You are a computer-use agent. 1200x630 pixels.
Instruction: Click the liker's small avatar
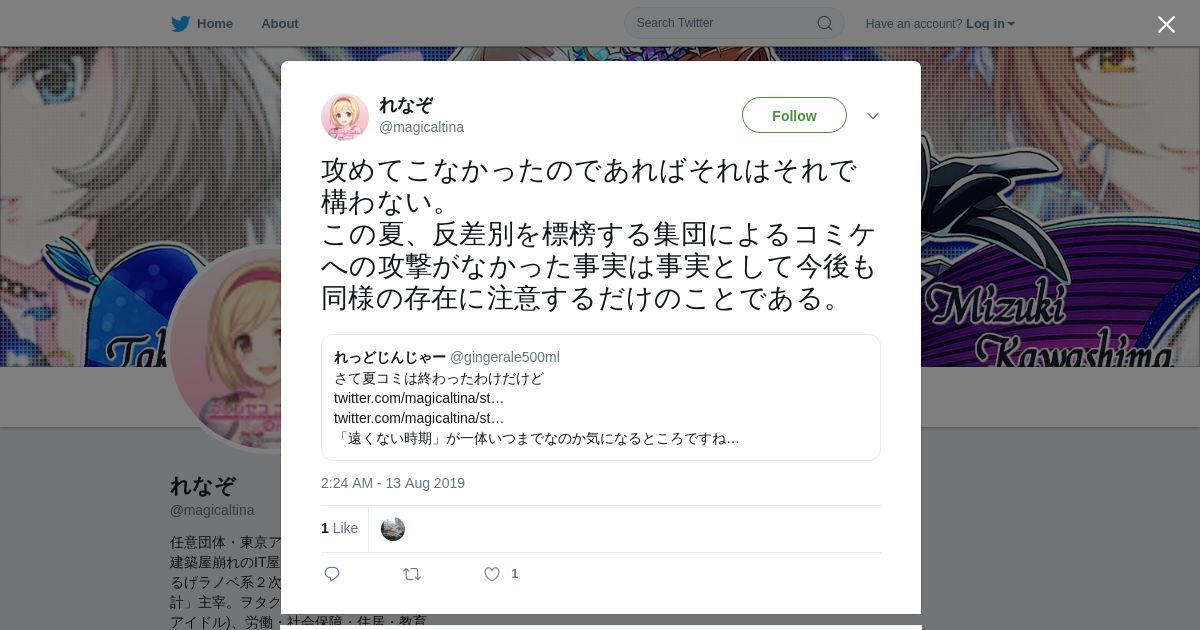coord(393,529)
